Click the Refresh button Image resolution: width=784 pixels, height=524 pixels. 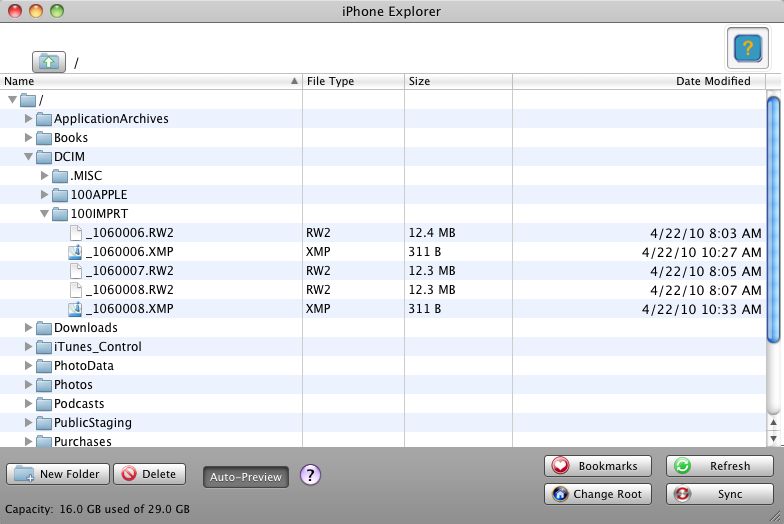(x=720, y=466)
